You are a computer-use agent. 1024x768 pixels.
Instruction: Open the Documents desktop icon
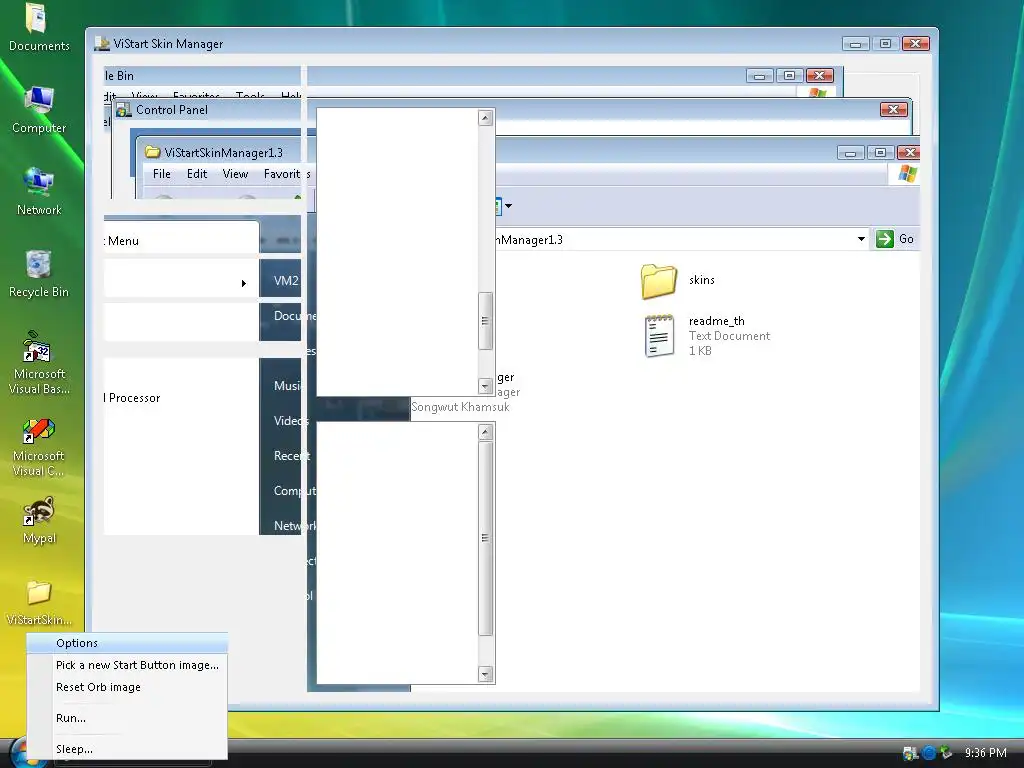39,27
